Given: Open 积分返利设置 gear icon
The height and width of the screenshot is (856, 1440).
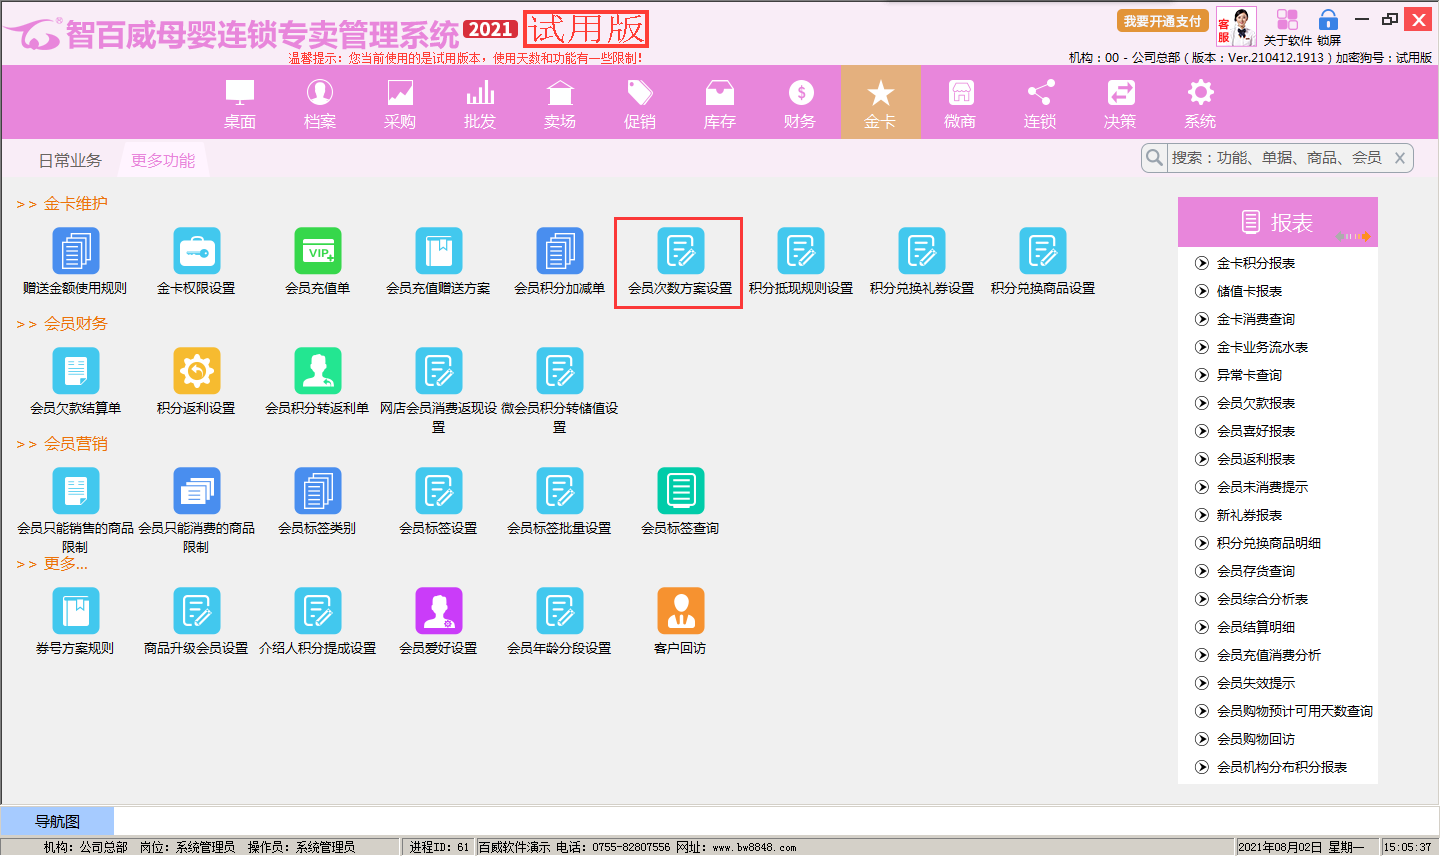Looking at the screenshot, I should (196, 372).
